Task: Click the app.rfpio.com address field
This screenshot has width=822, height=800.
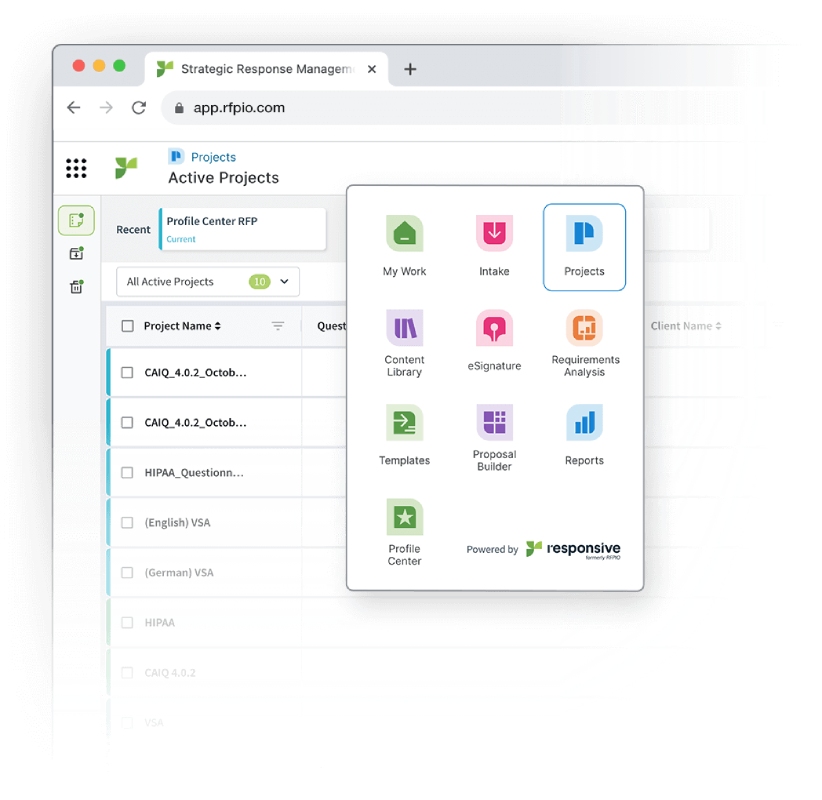Action: (x=239, y=108)
